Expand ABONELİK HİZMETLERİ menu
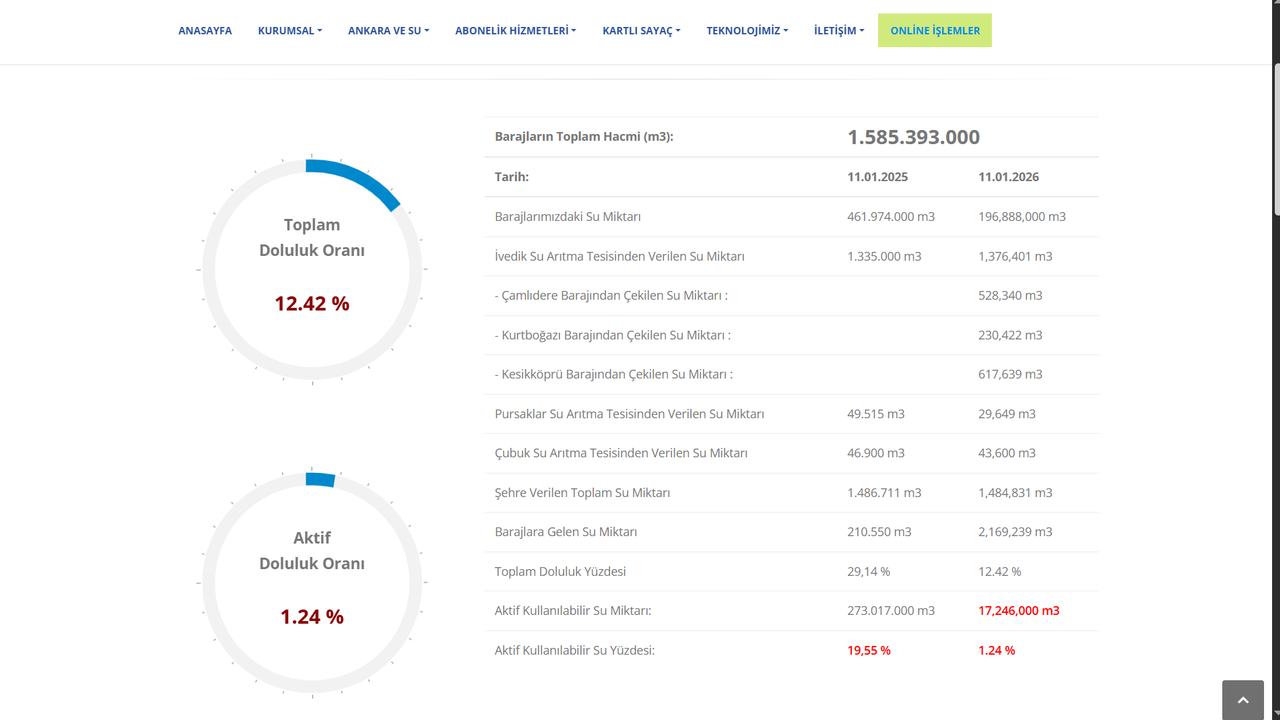The width and height of the screenshot is (1280, 720). (x=515, y=31)
